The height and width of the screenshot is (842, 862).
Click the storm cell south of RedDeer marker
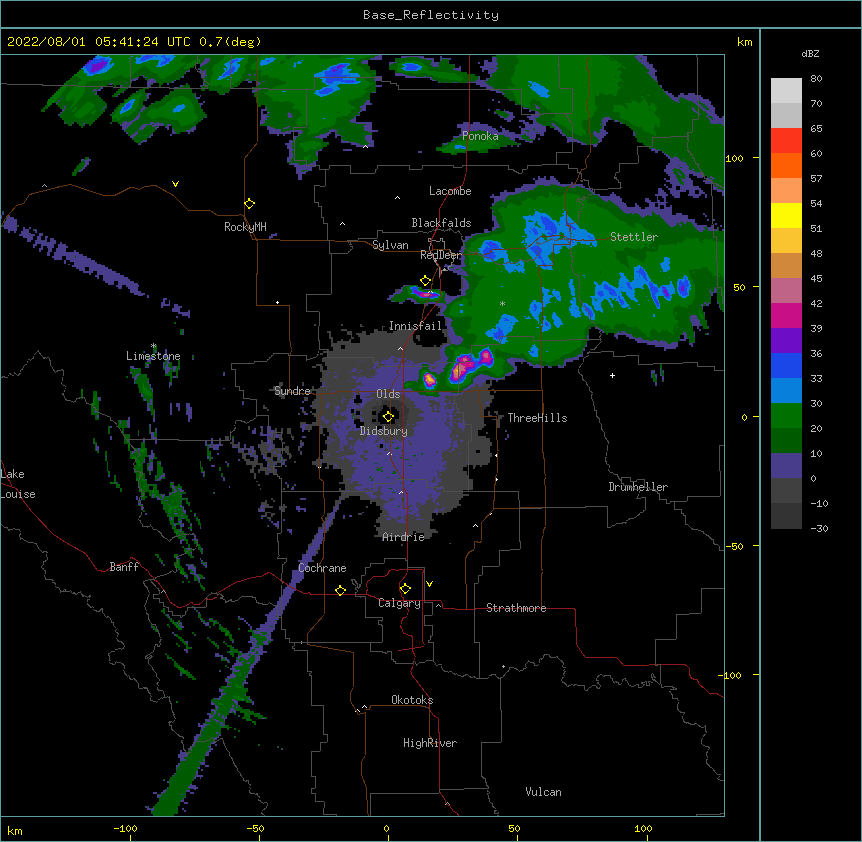(424, 294)
